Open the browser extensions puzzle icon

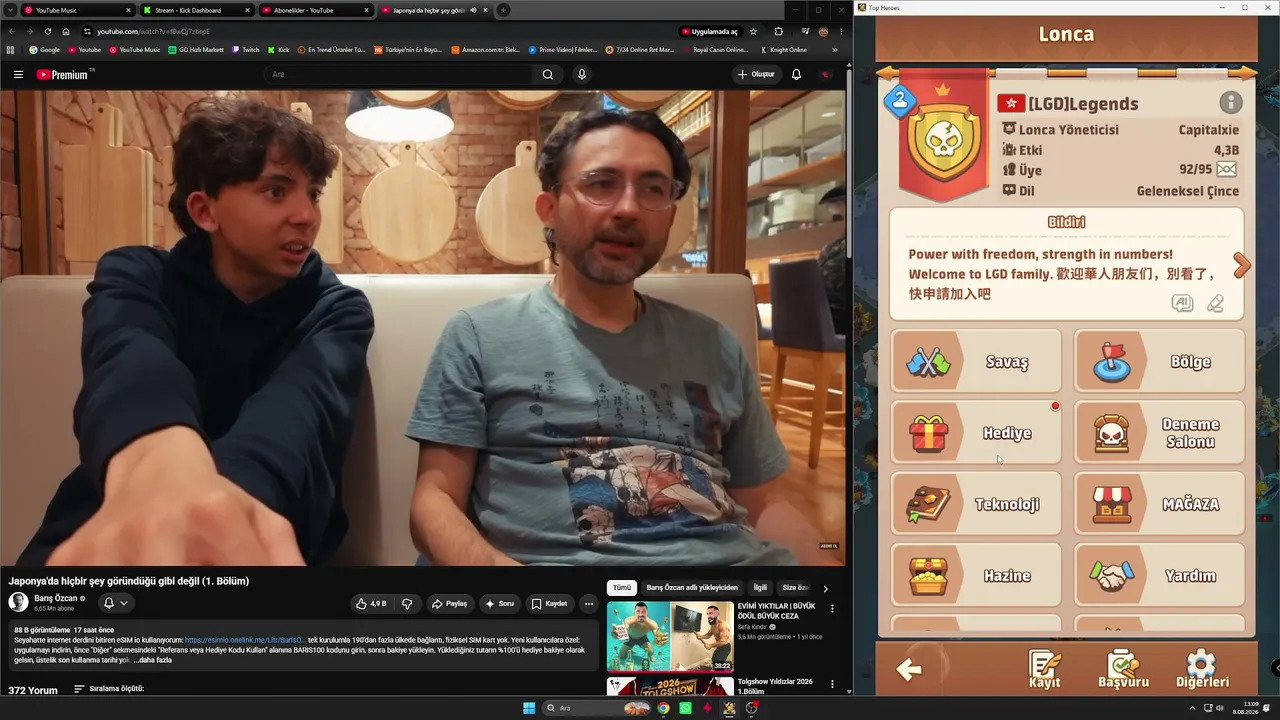pos(779,31)
